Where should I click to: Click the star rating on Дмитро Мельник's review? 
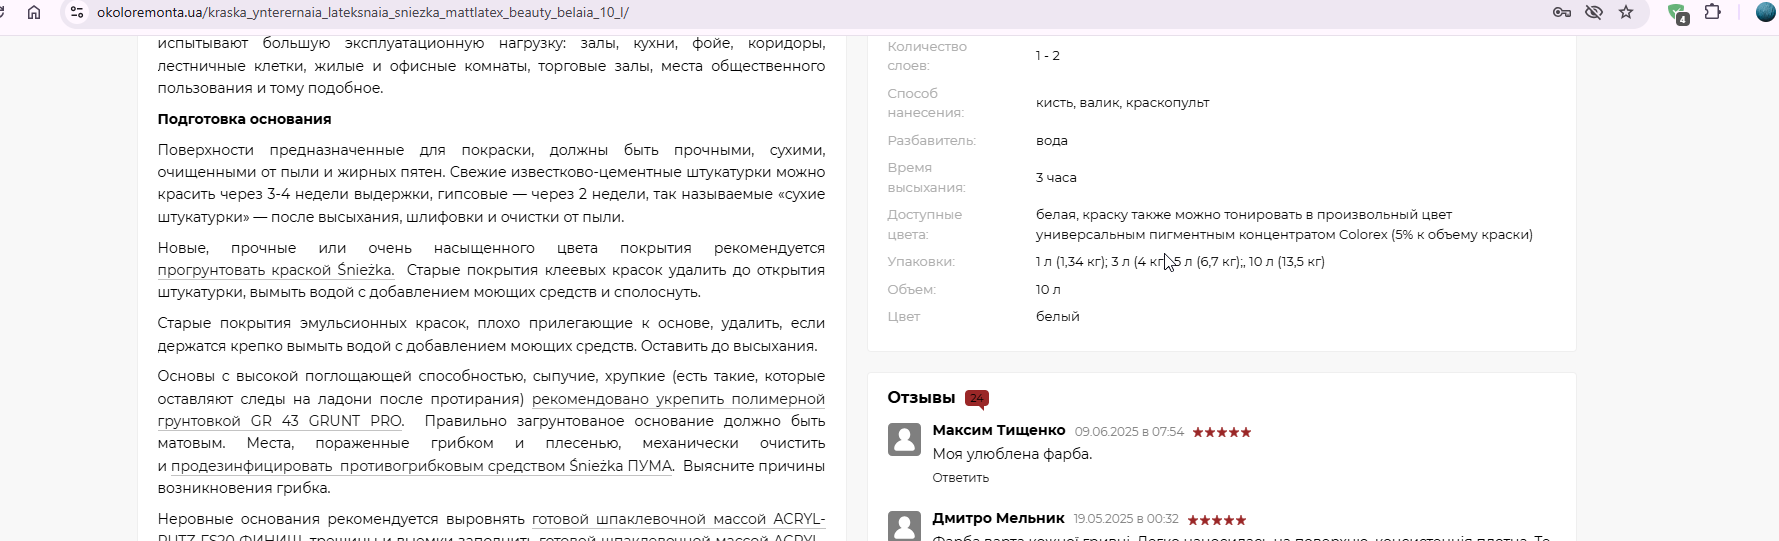1216,520
